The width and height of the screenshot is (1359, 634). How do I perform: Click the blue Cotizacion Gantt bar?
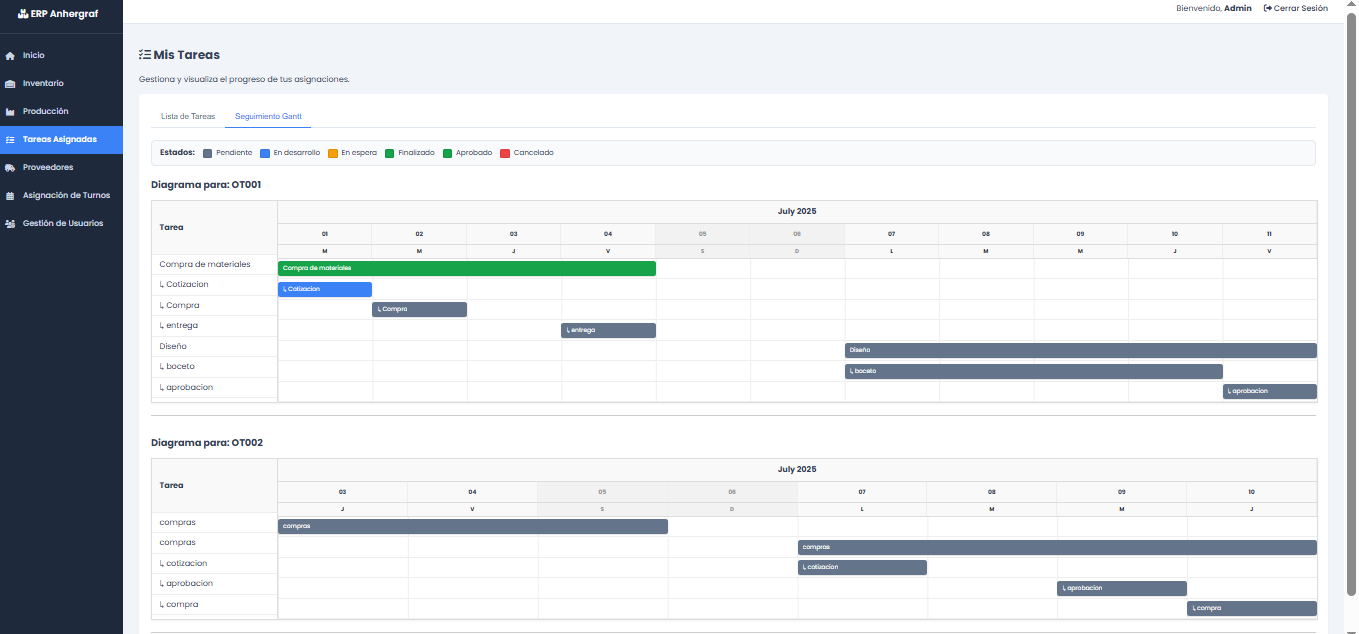click(324, 289)
